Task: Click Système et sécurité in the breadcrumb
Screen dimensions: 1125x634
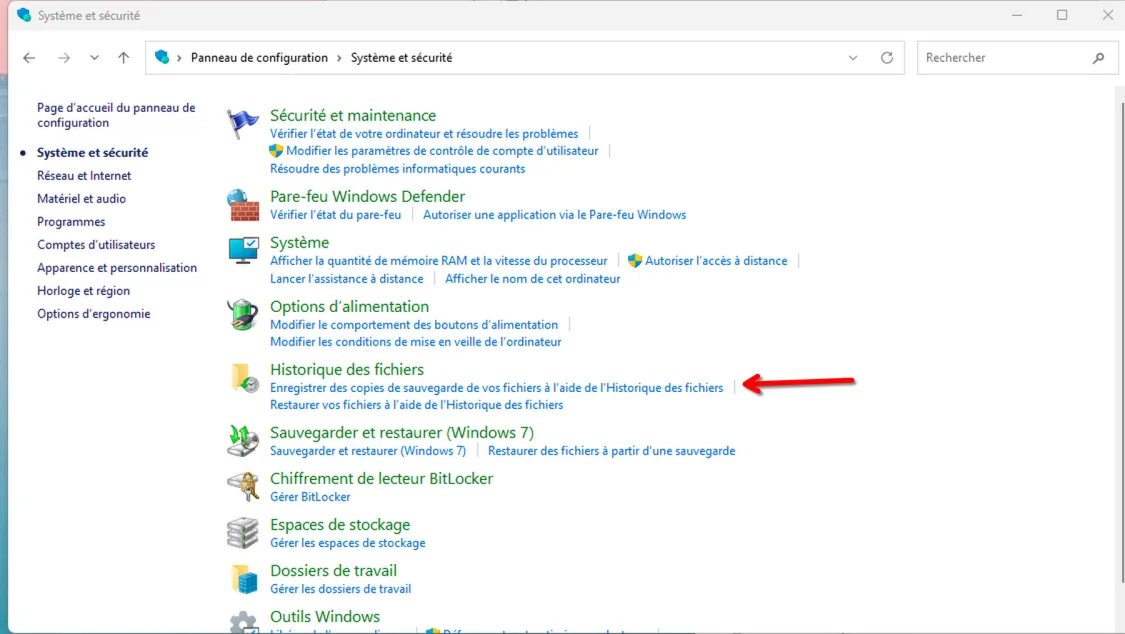Action: click(x=401, y=57)
